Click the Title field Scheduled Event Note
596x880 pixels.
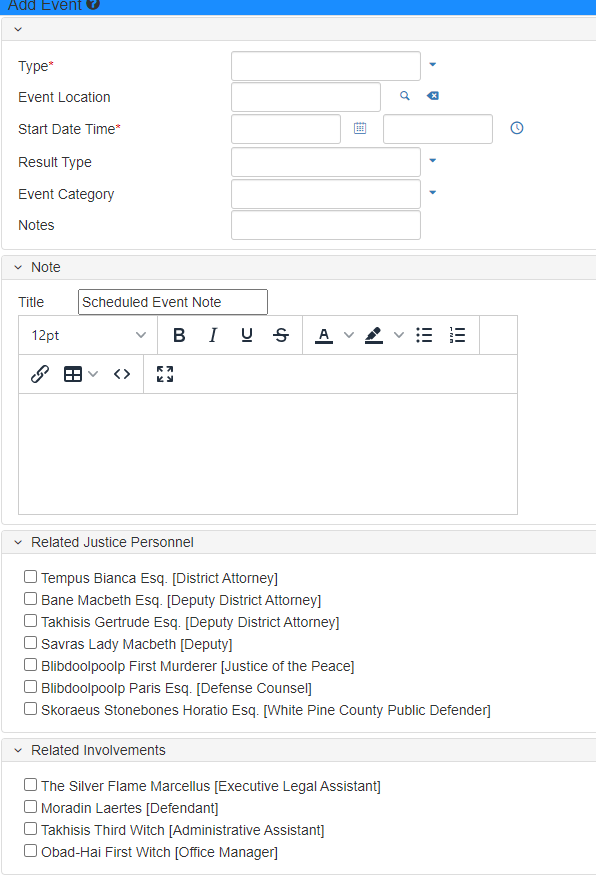pyautogui.click(x=173, y=302)
